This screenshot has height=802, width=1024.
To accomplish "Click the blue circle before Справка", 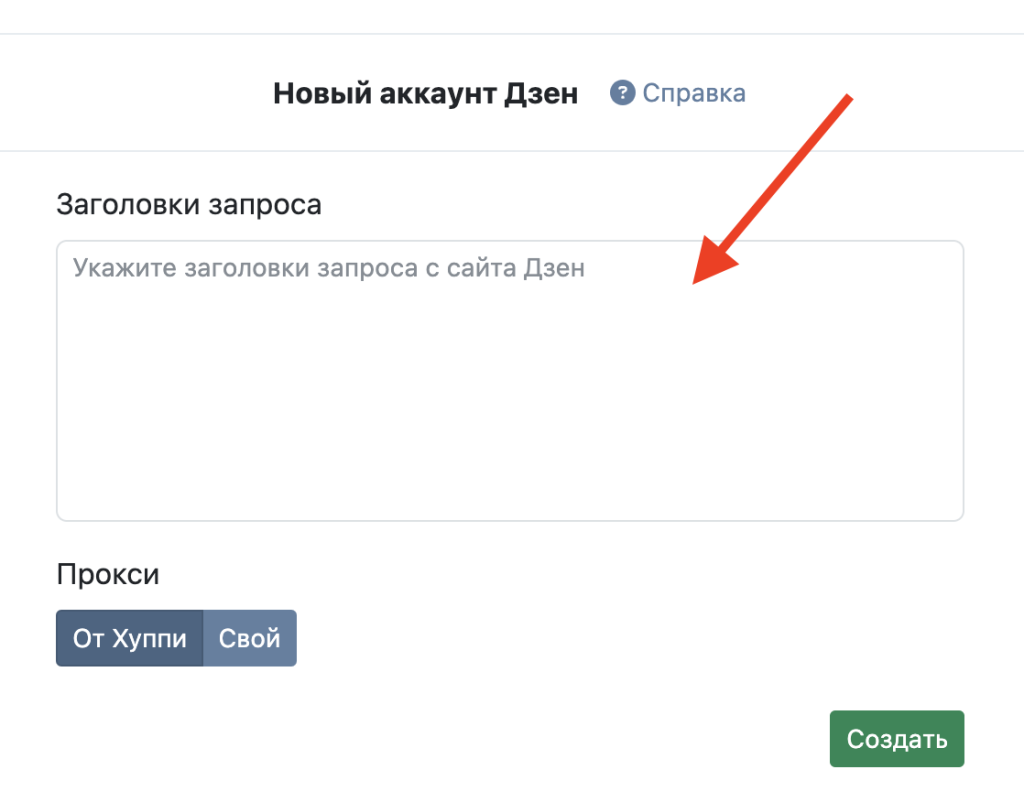I will pyautogui.click(x=622, y=94).
